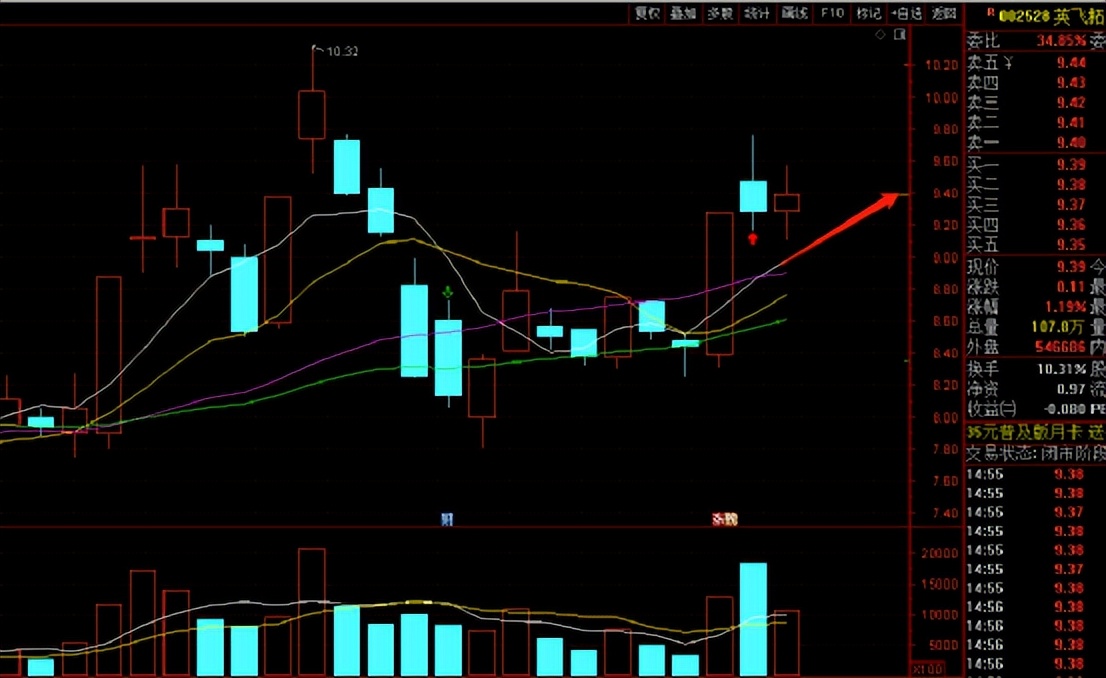Click the stock code 002528 title

pyautogui.click(x=1024, y=16)
